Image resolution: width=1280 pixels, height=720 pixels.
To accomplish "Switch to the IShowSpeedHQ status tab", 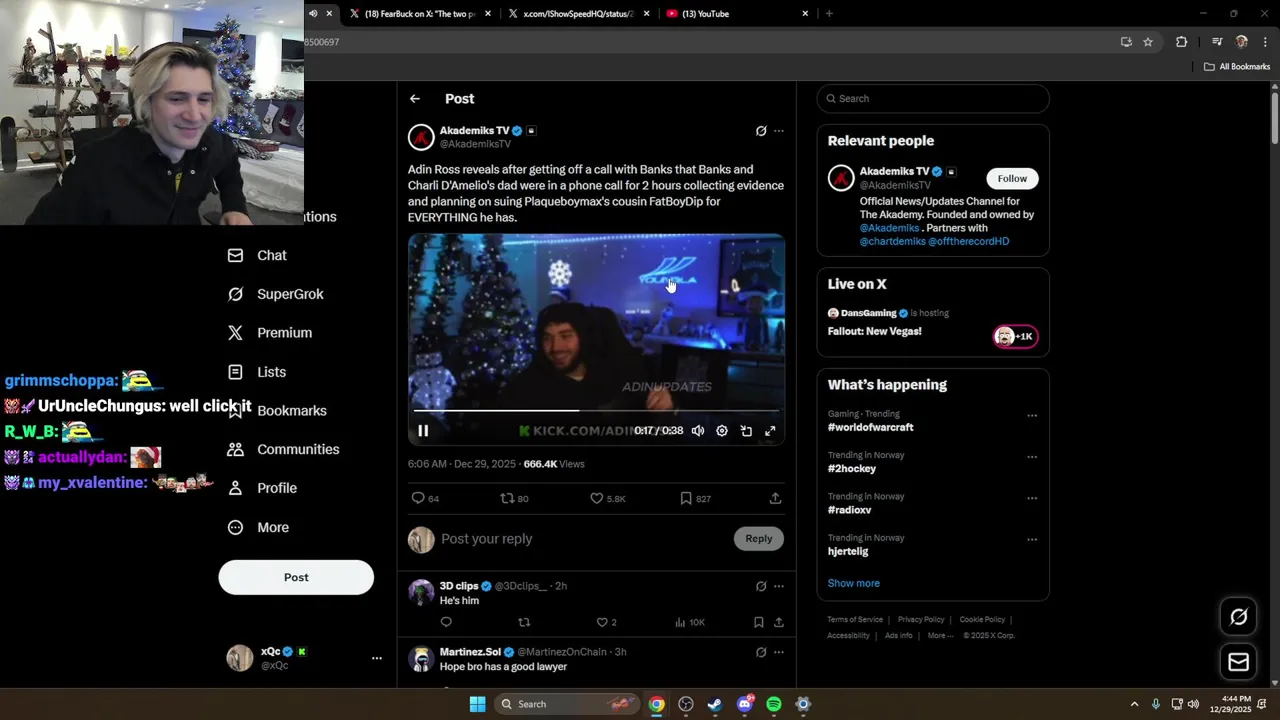I will [x=578, y=14].
